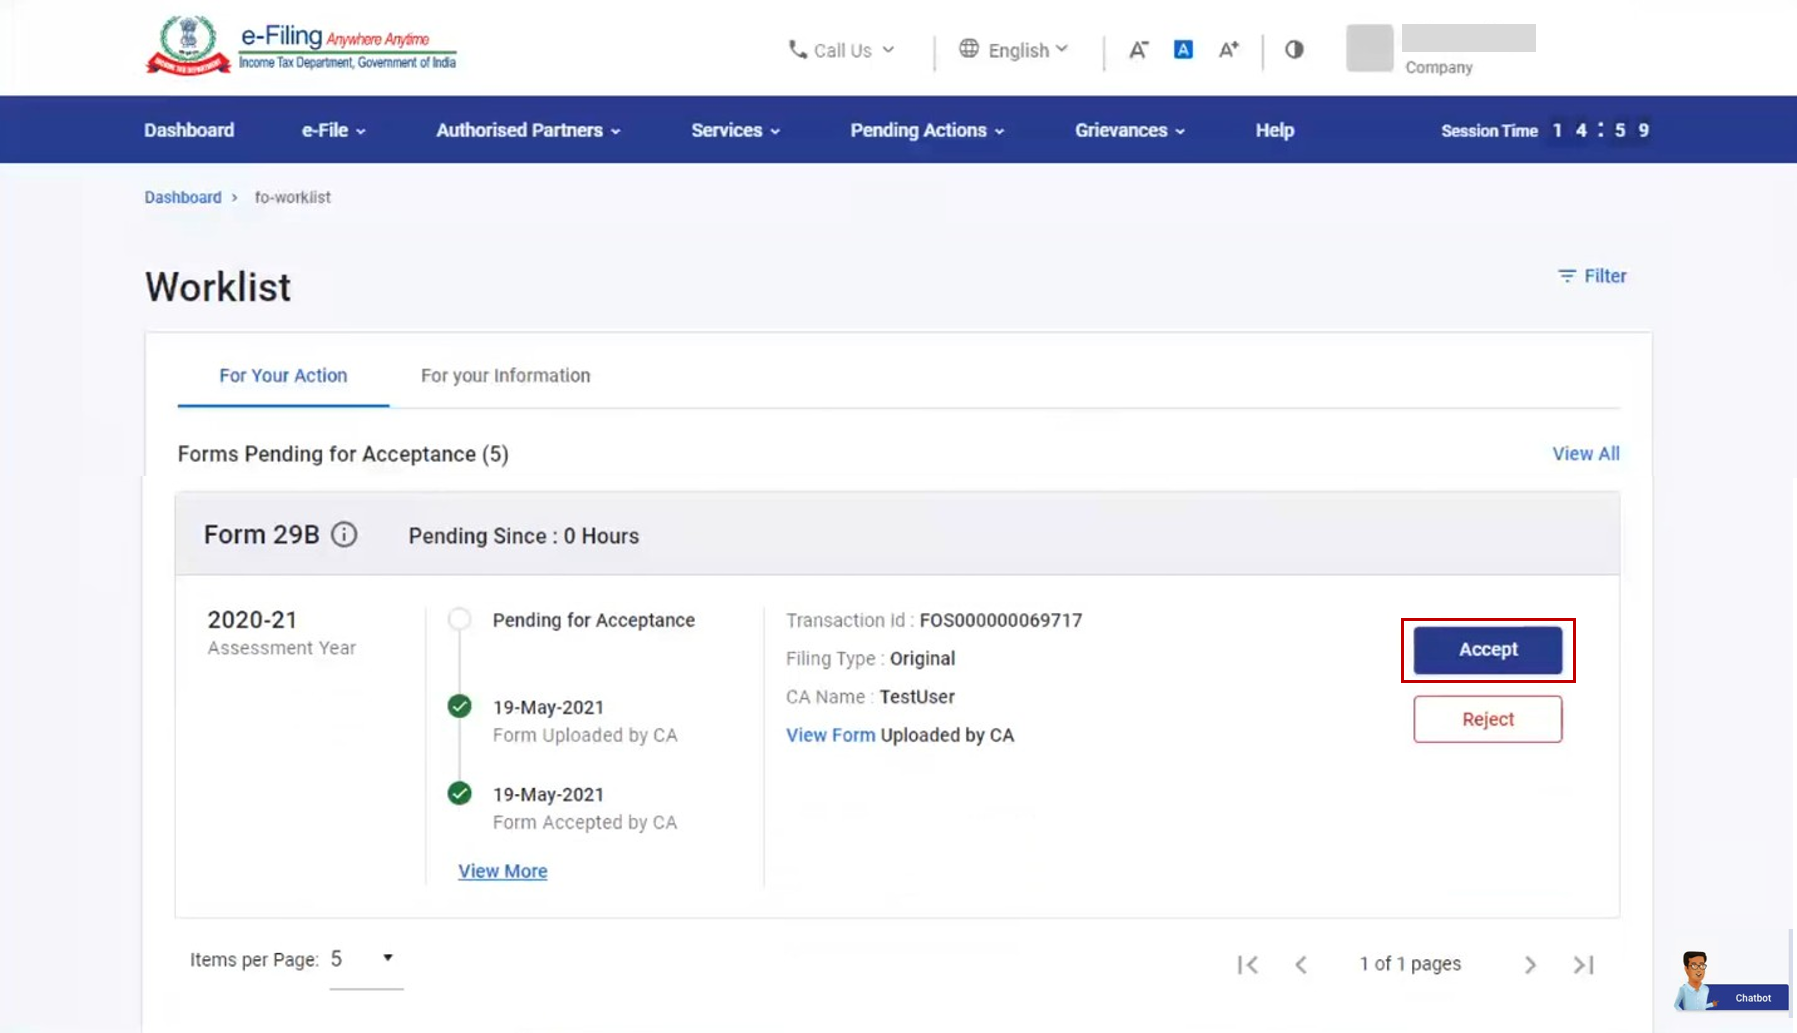Open the English language dropdown
This screenshot has width=1797, height=1033.
[1013, 49]
